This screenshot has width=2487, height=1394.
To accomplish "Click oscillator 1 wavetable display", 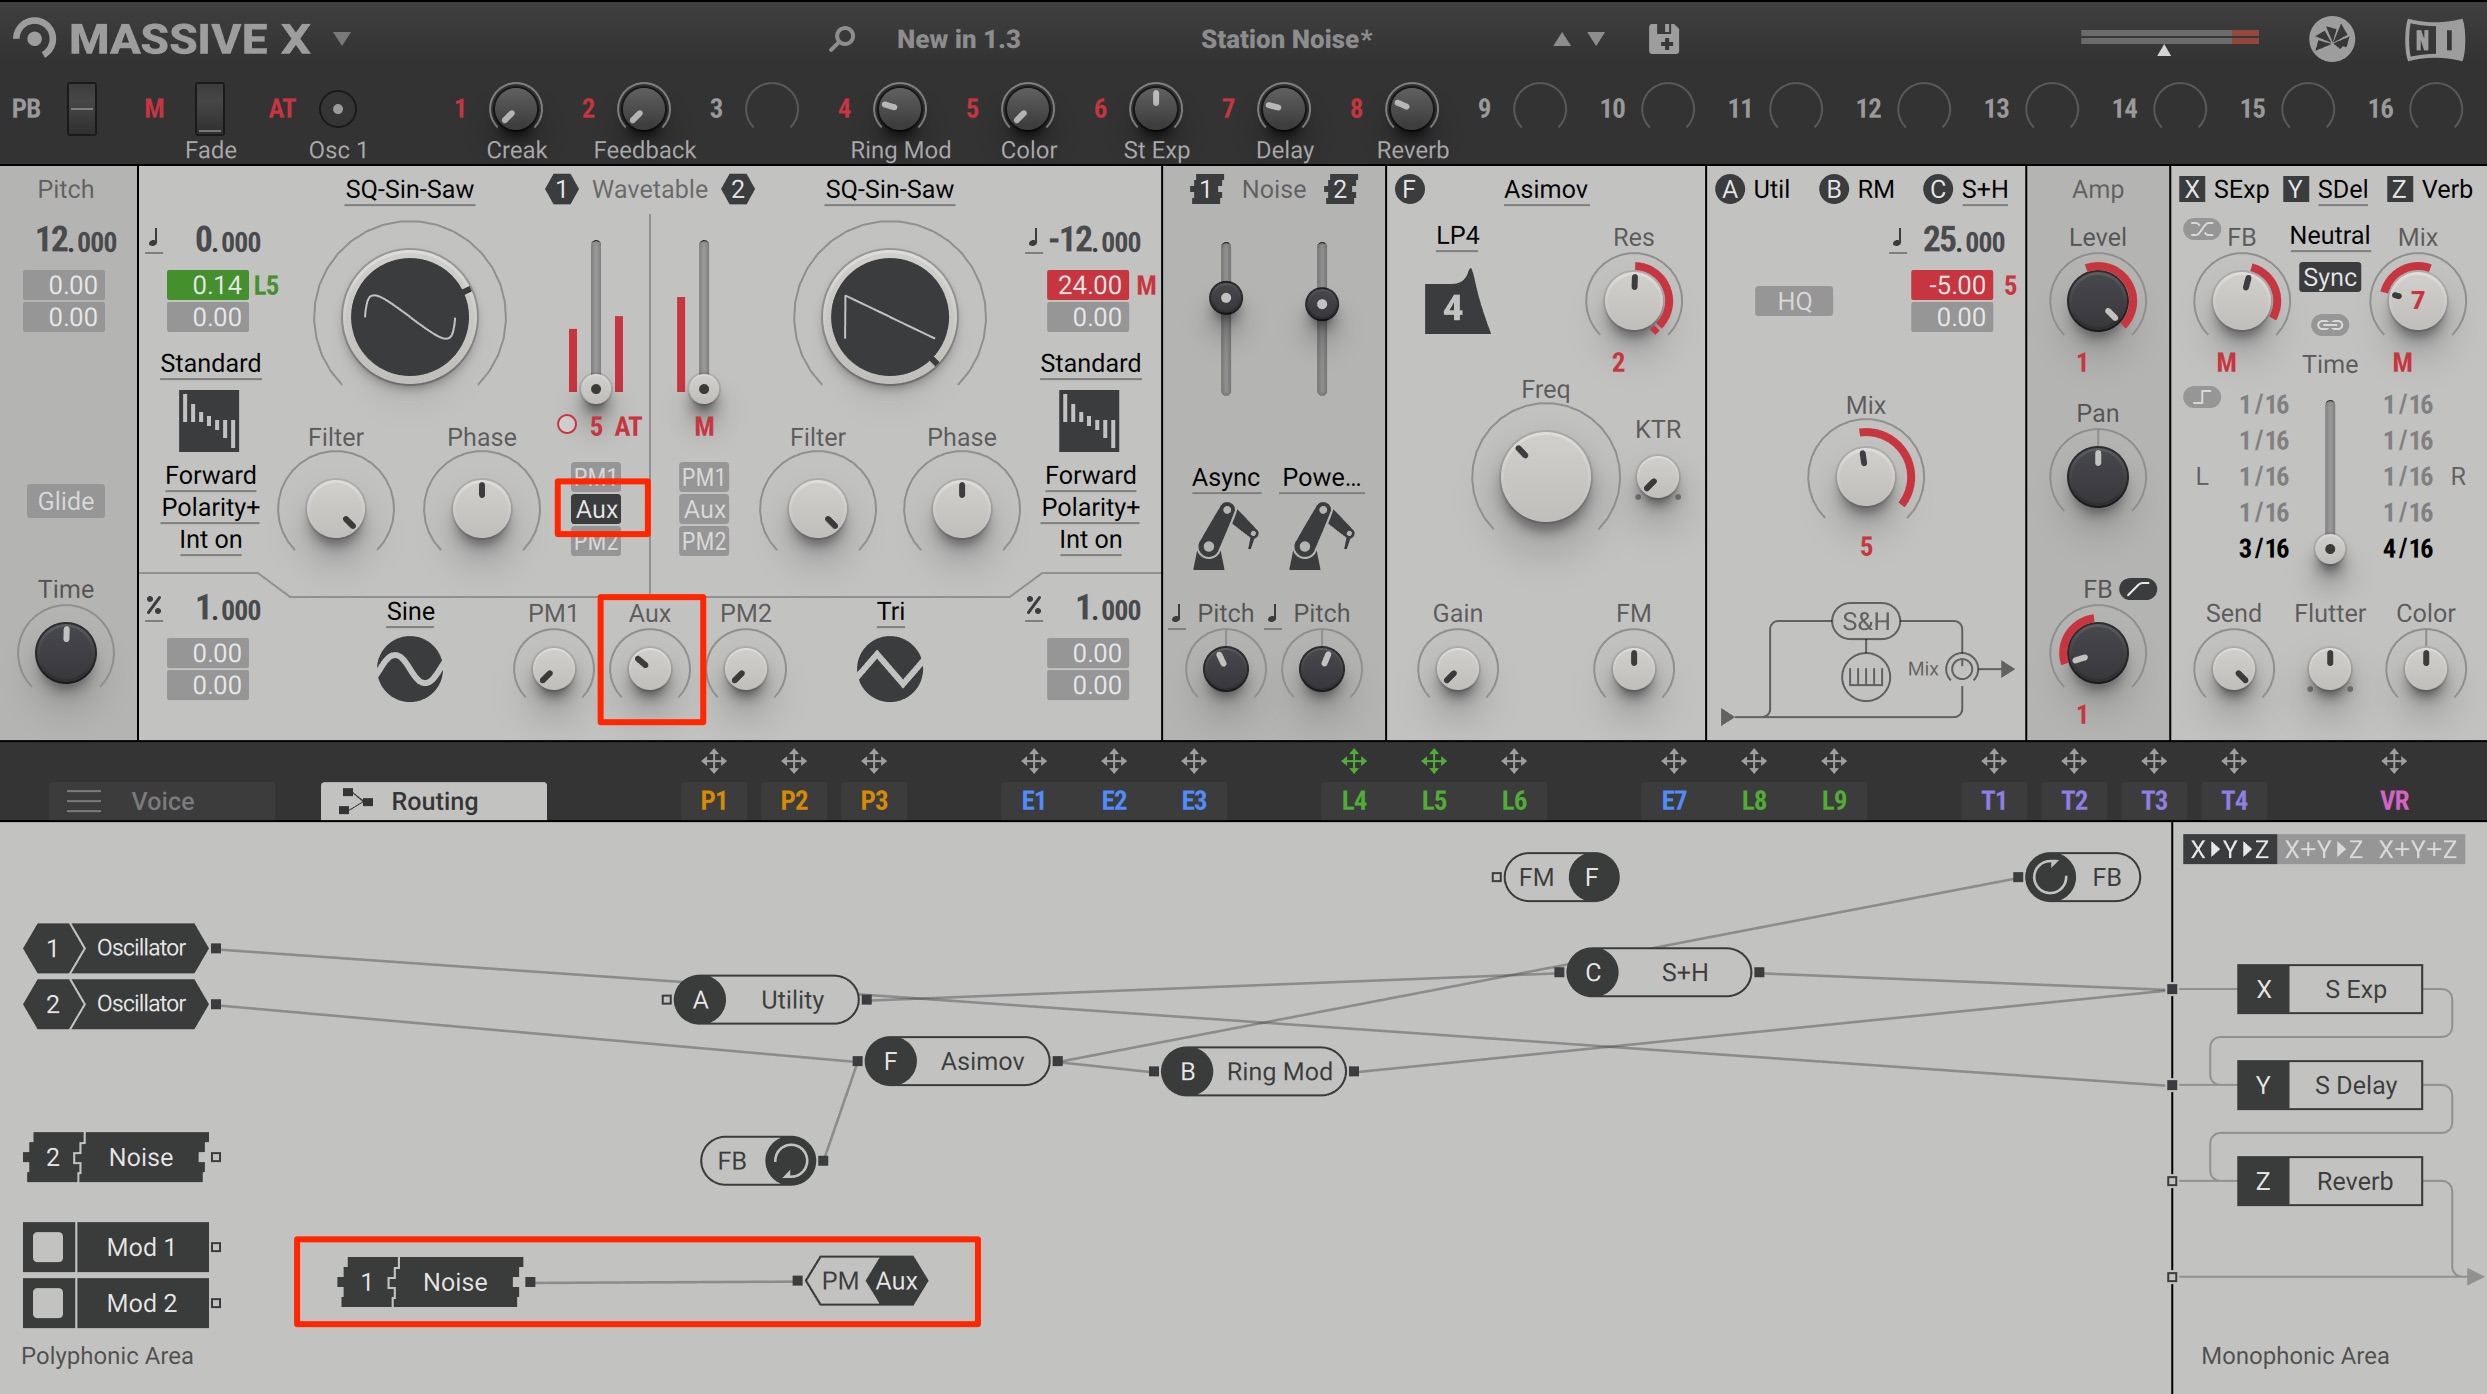I will [410, 318].
